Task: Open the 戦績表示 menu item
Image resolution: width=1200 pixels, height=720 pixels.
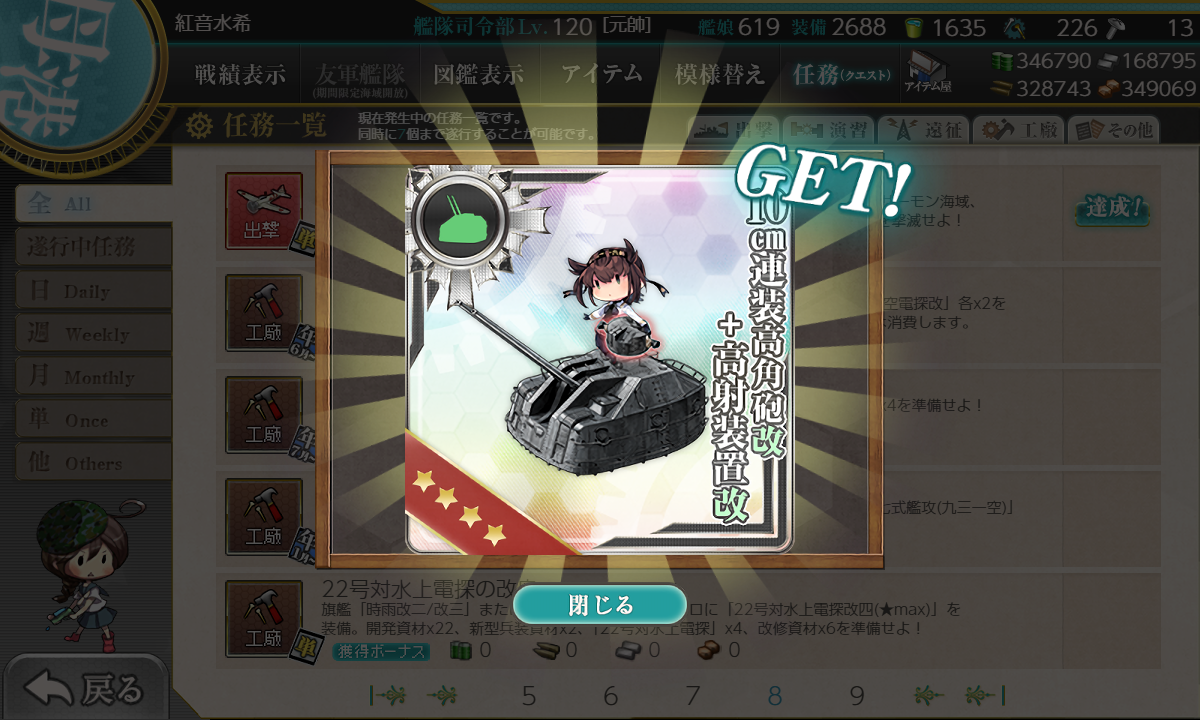Action: 240,74
